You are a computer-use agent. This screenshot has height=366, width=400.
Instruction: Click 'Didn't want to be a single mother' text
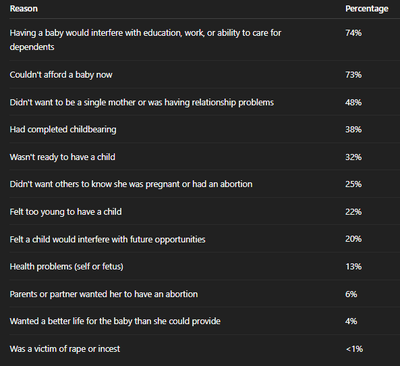pos(142,102)
